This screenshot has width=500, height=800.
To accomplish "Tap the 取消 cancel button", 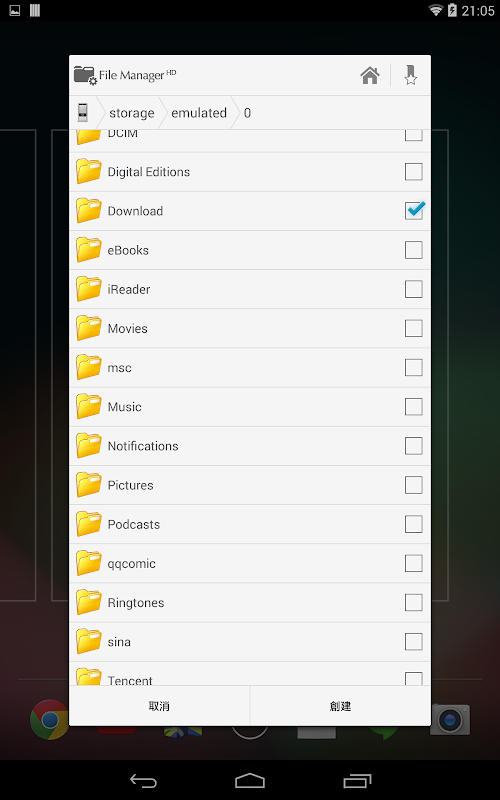I will pyautogui.click(x=159, y=706).
